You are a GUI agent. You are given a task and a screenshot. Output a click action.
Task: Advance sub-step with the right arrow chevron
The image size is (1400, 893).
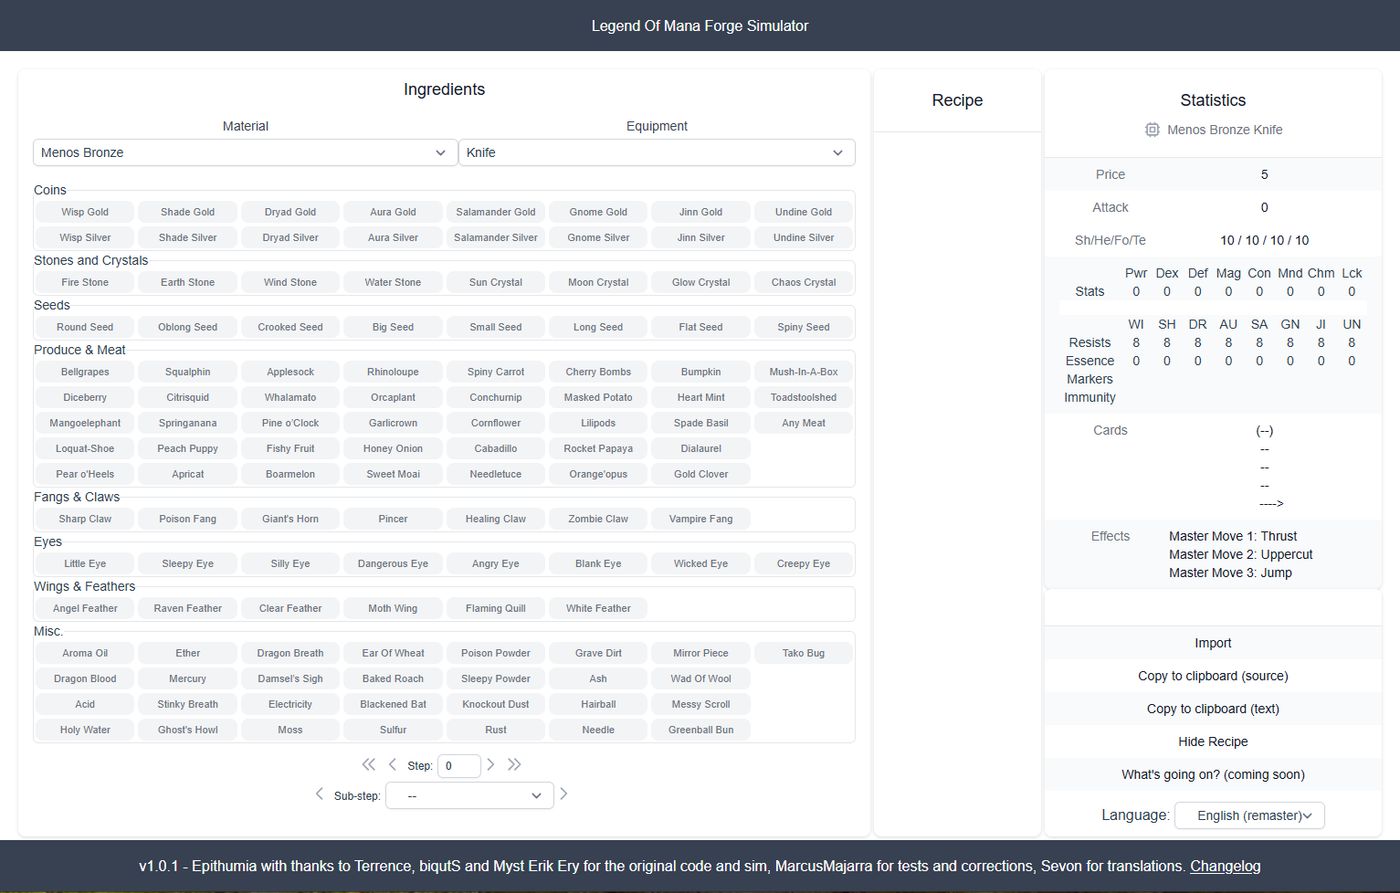[563, 794]
